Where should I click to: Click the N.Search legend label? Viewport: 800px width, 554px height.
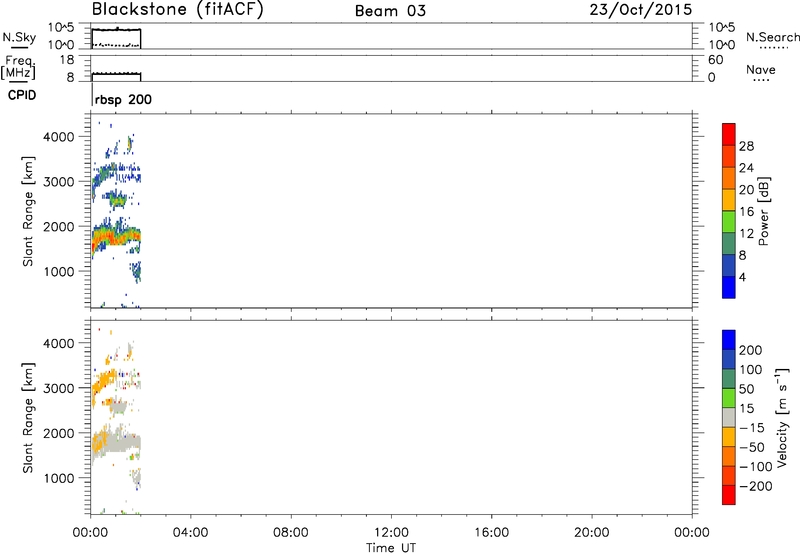pyautogui.click(x=773, y=37)
